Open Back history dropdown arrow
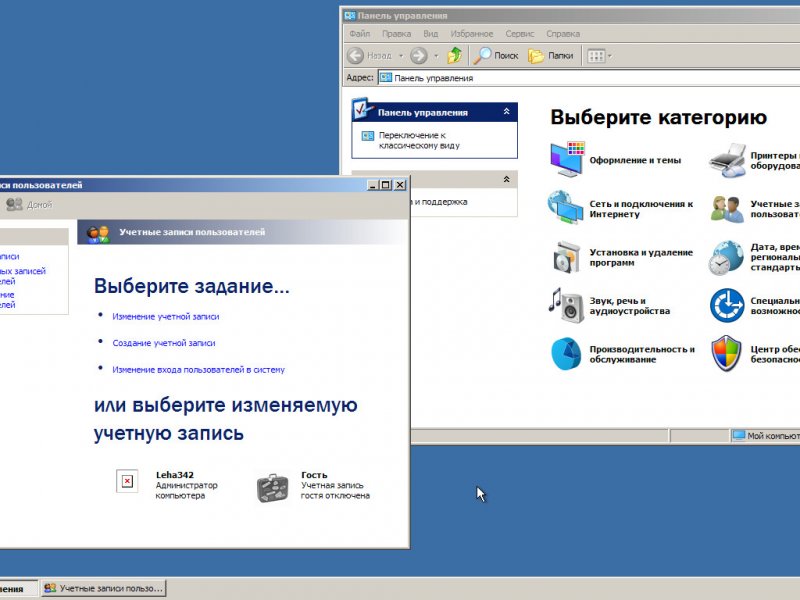This screenshot has width=800, height=600. [401, 56]
